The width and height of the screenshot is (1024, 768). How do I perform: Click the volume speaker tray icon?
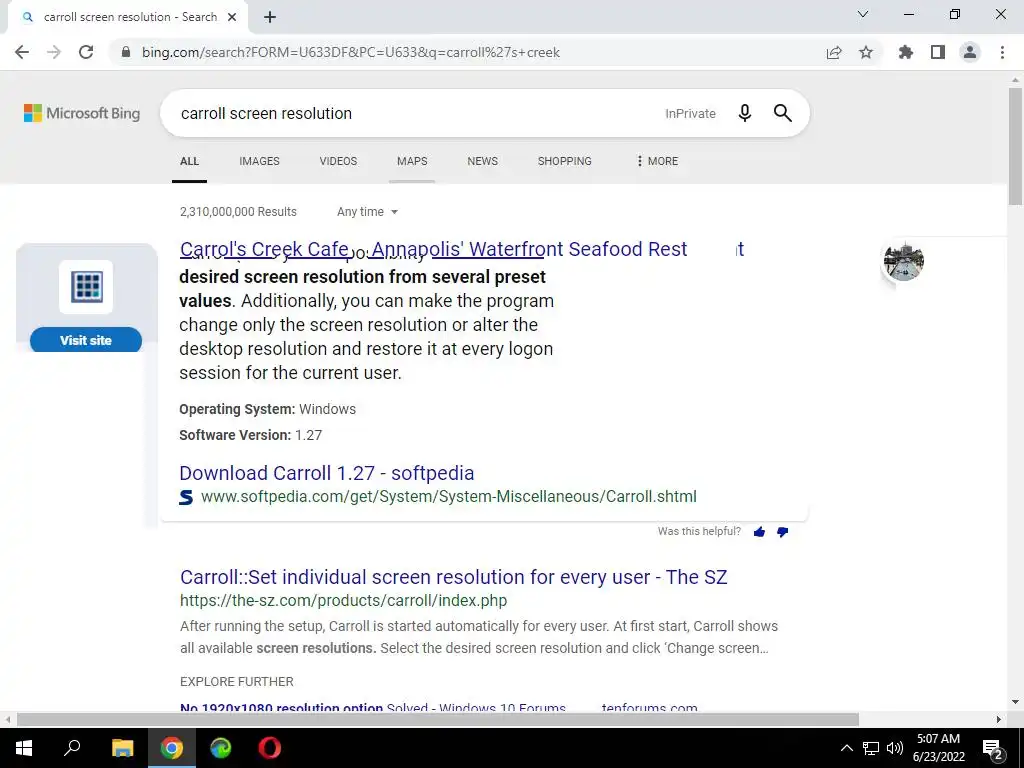(895, 748)
